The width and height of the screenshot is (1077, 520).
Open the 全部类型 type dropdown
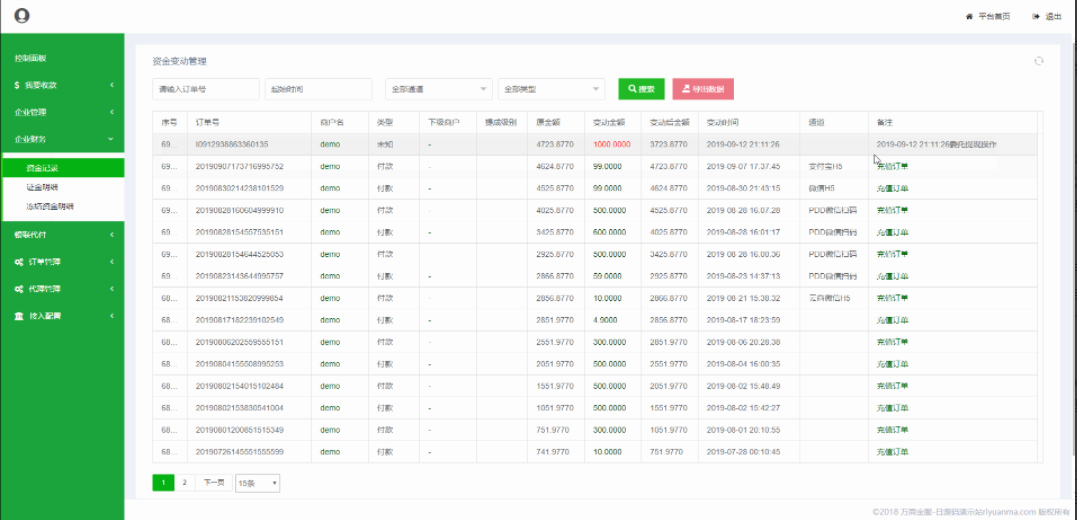coord(552,89)
